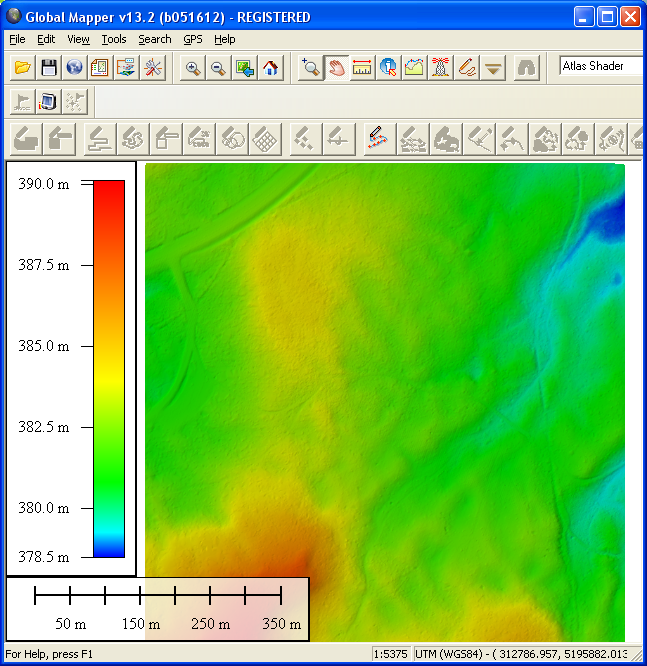
Task: Click the 378.5 m legend label
Action: pyautogui.click(x=43, y=557)
